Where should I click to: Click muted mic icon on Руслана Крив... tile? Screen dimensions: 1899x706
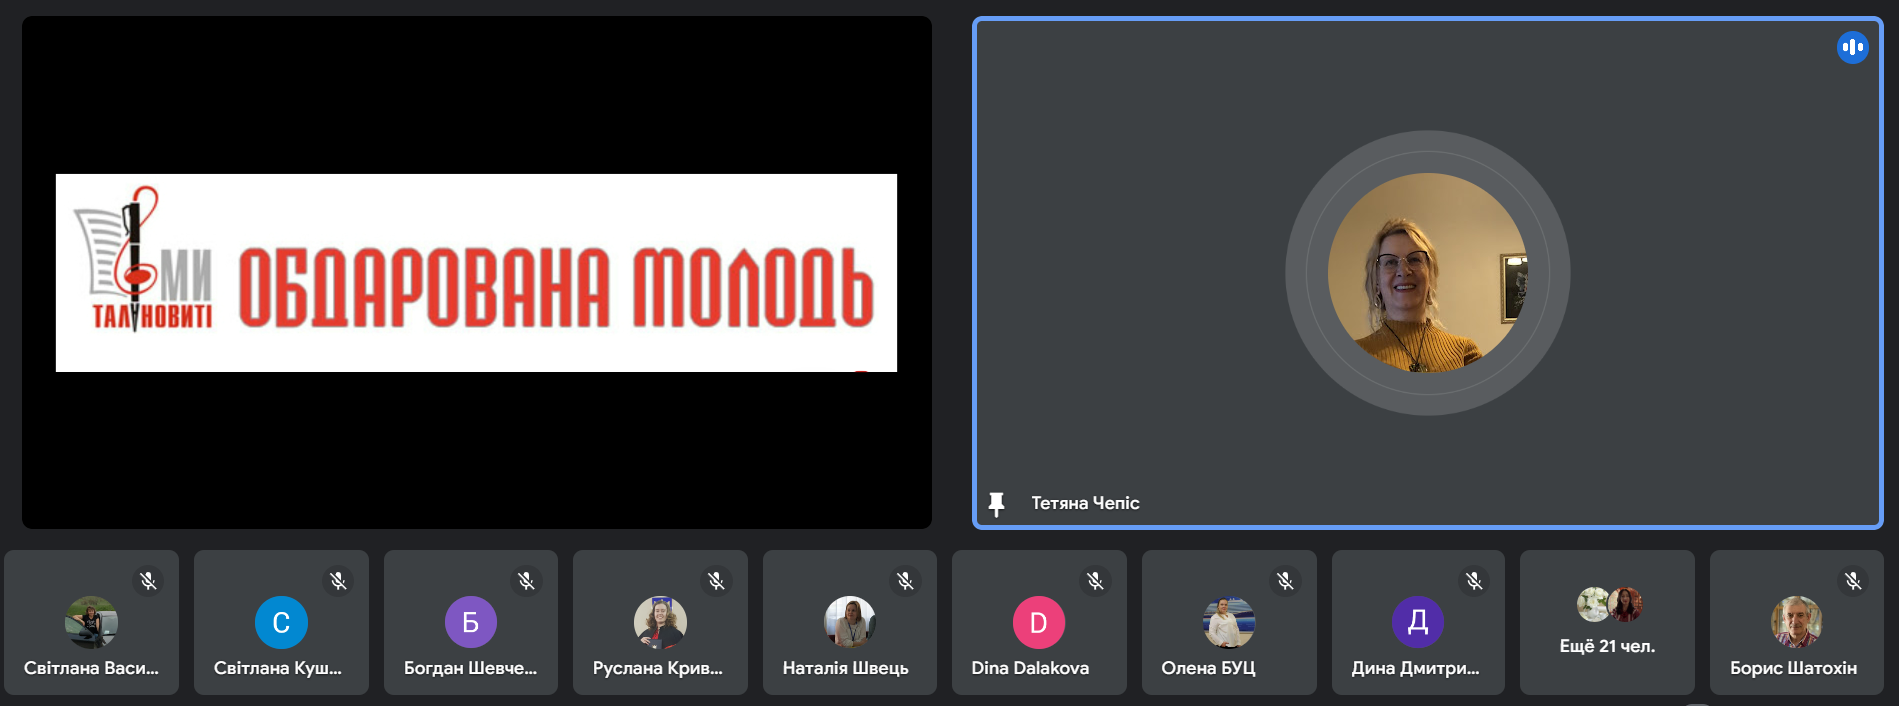click(716, 581)
